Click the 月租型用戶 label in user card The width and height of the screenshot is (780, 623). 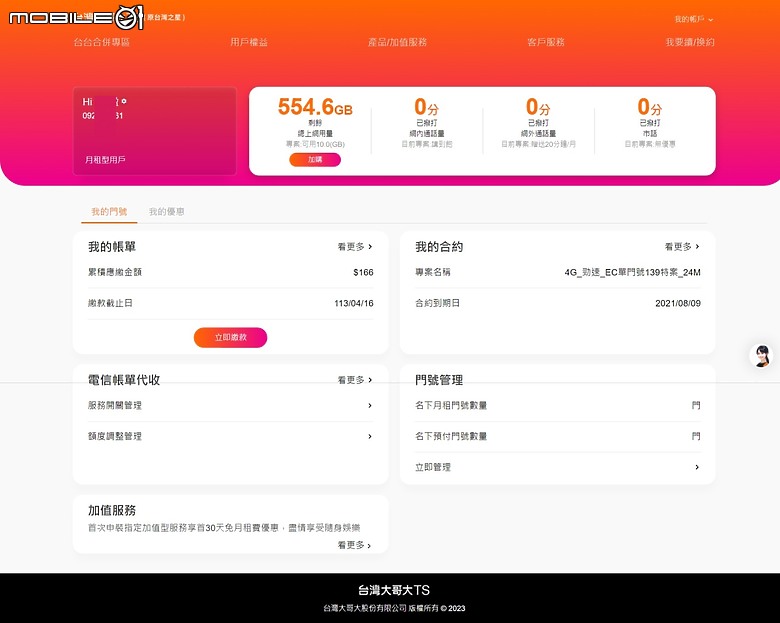coord(105,160)
